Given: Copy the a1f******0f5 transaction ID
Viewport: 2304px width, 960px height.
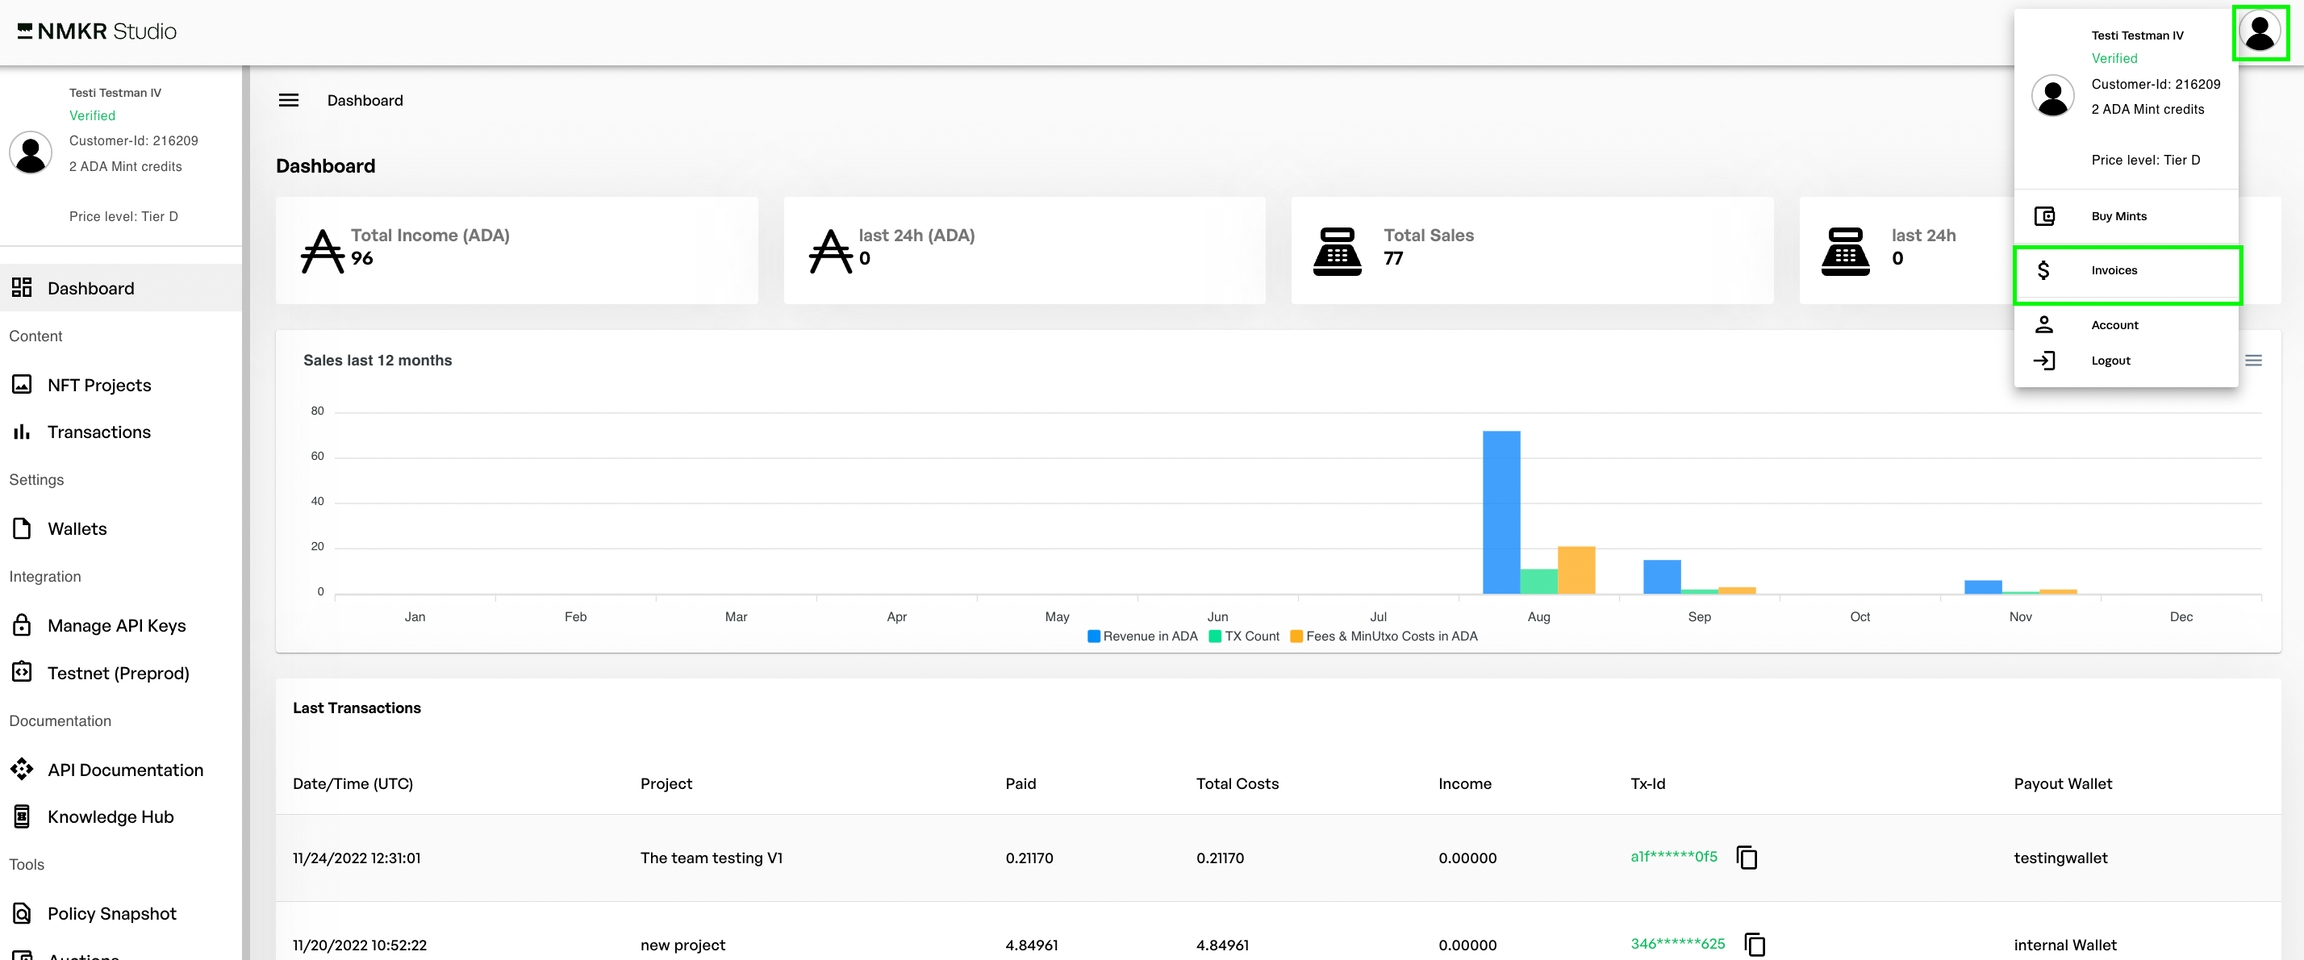Looking at the screenshot, I should click(1747, 858).
